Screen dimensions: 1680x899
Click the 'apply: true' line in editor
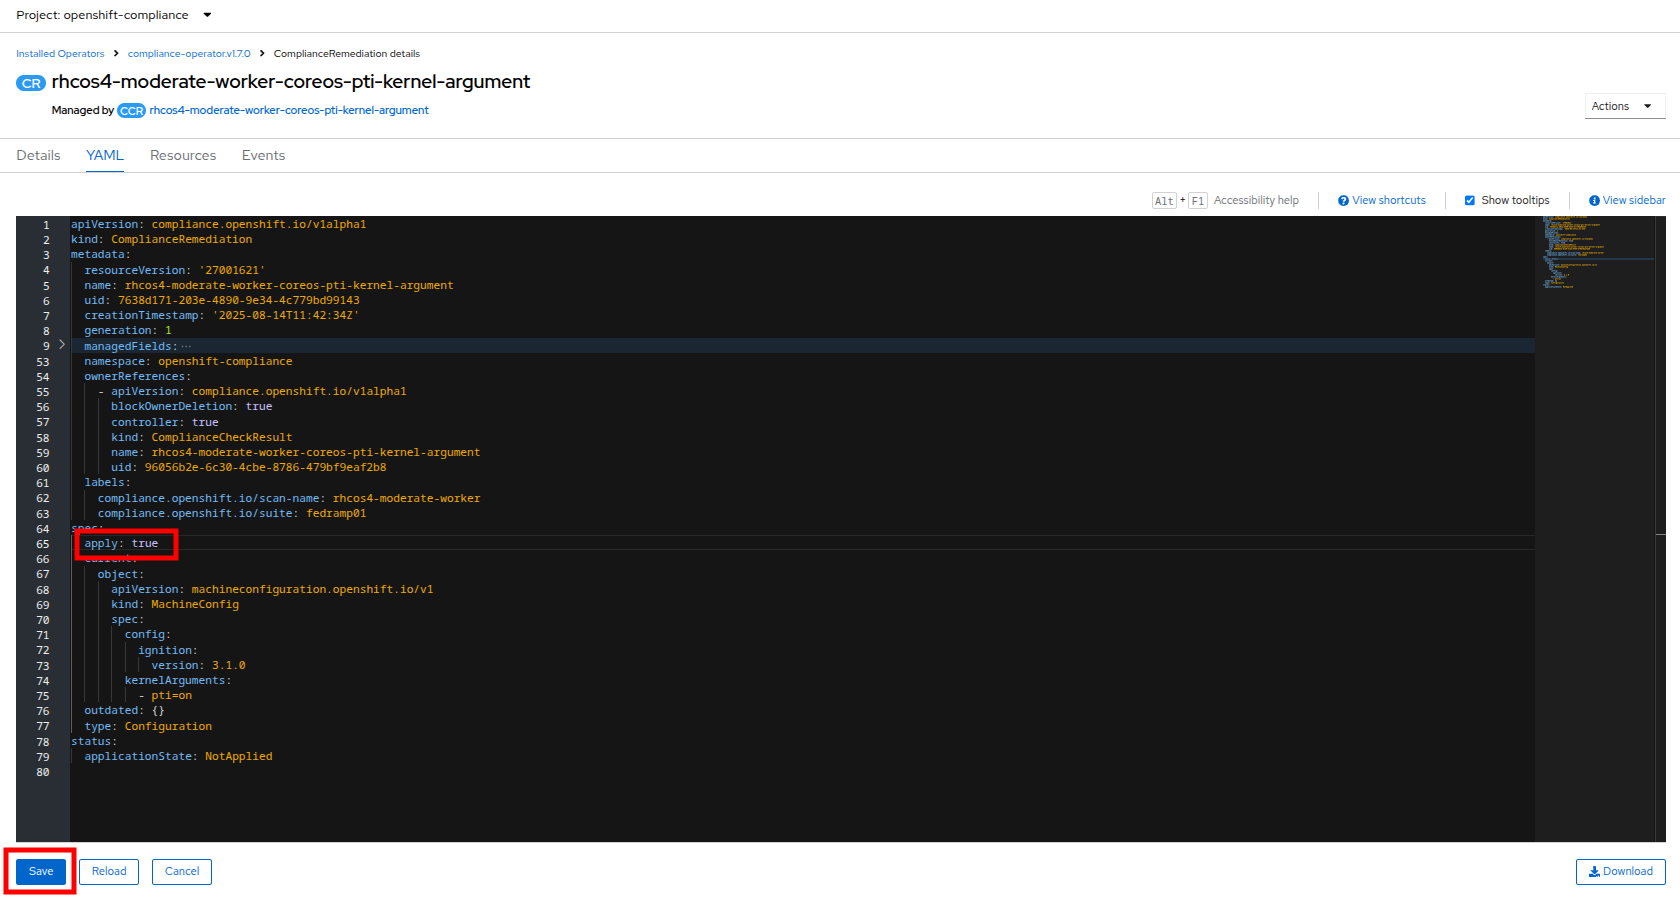[121, 544]
